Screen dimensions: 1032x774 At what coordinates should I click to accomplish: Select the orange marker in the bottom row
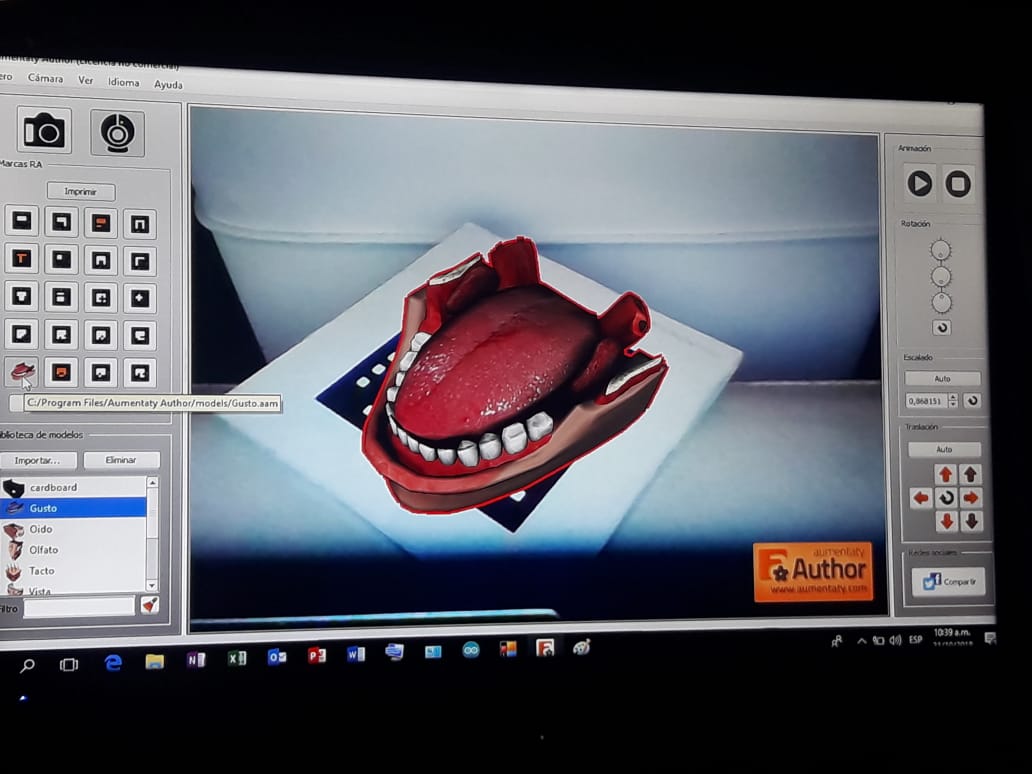(61, 373)
